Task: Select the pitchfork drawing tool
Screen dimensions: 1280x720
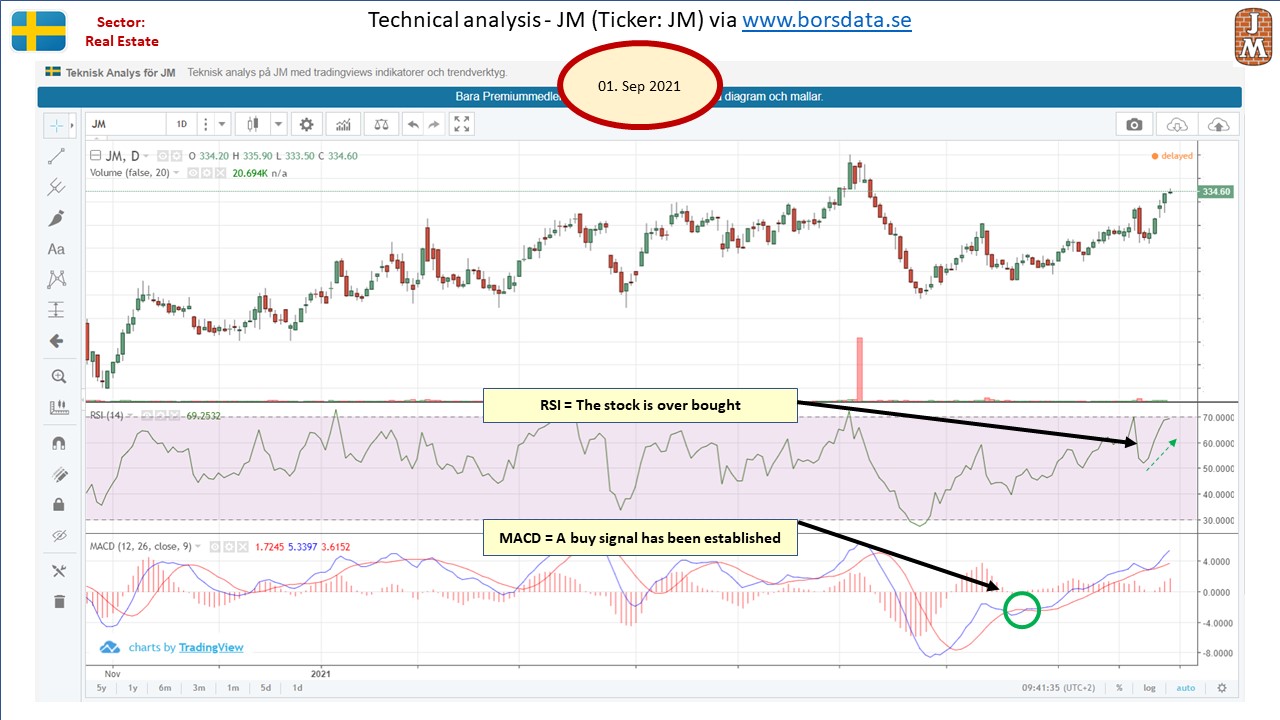Action: [x=57, y=187]
